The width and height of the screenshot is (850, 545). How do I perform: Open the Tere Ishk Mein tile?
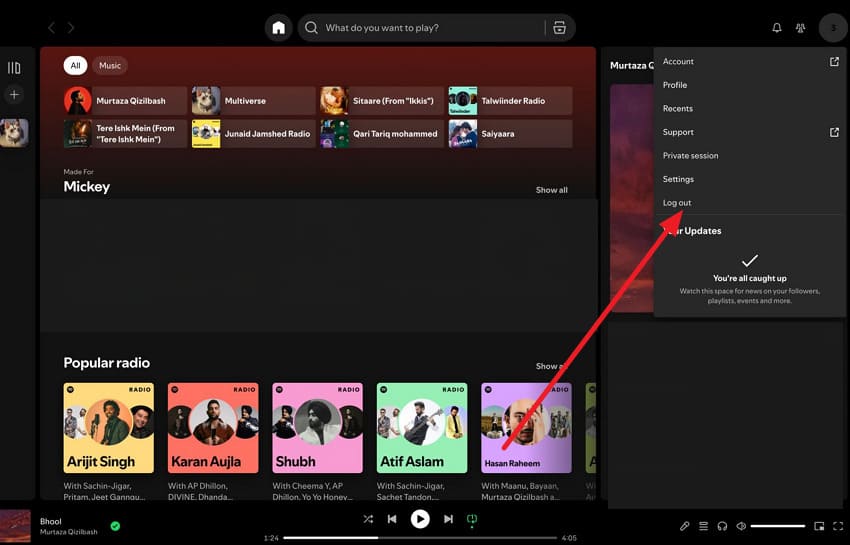(125, 133)
